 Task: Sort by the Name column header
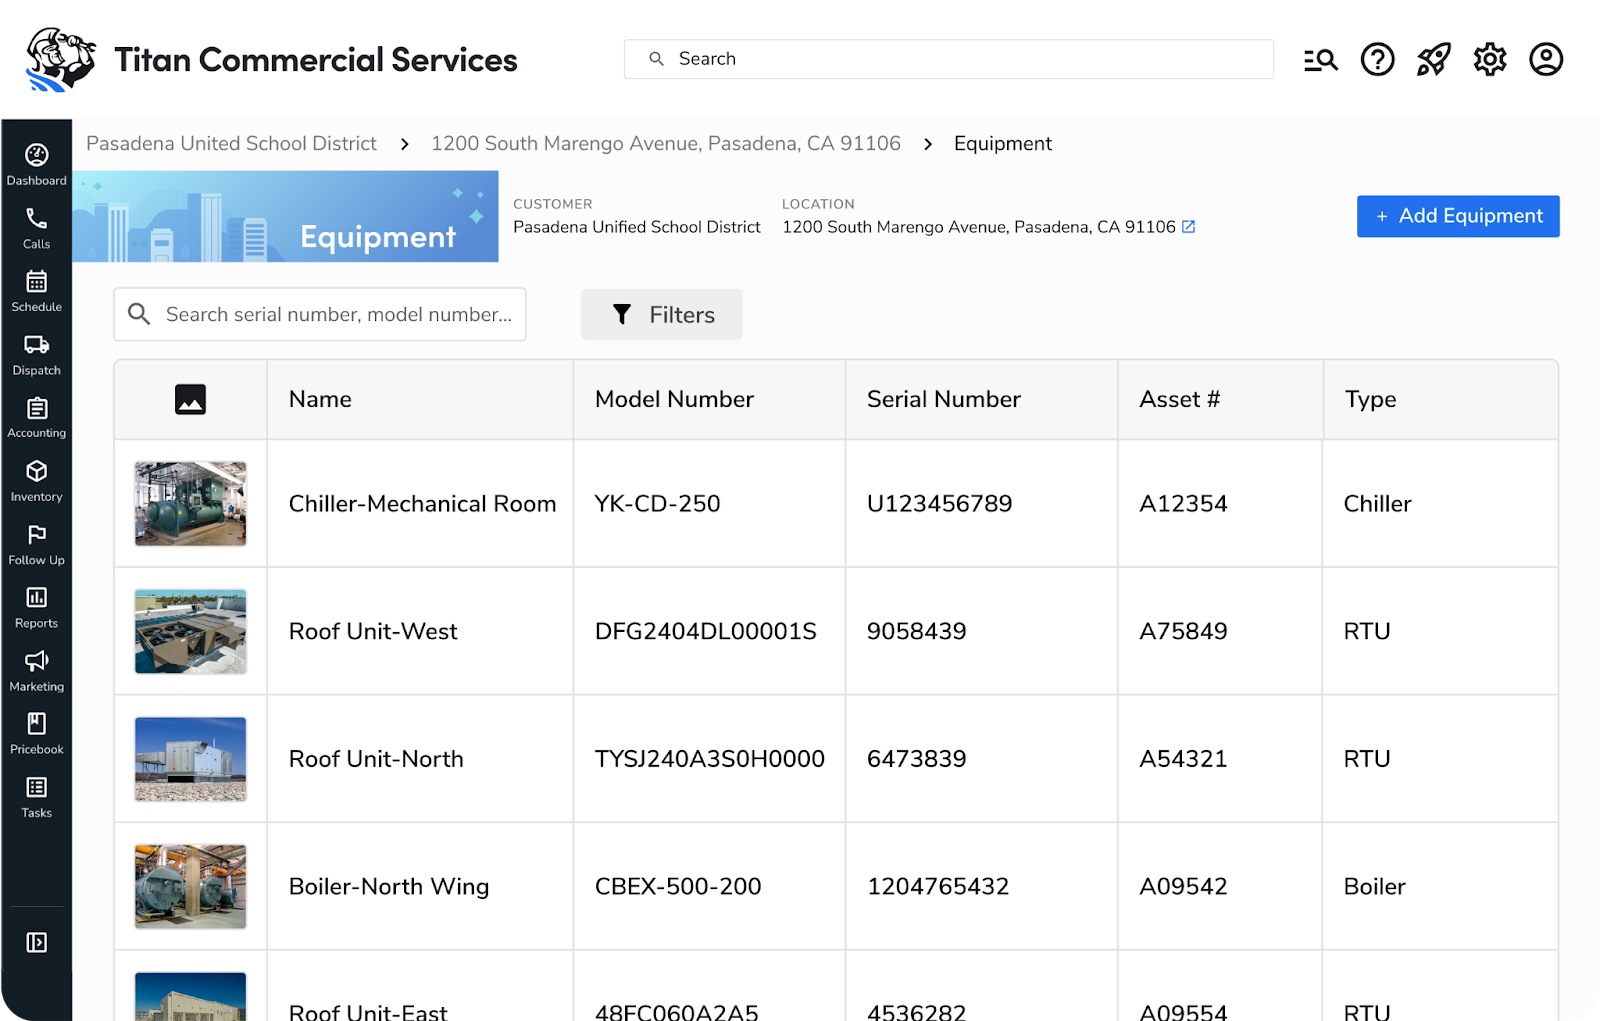tap(320, 399)
